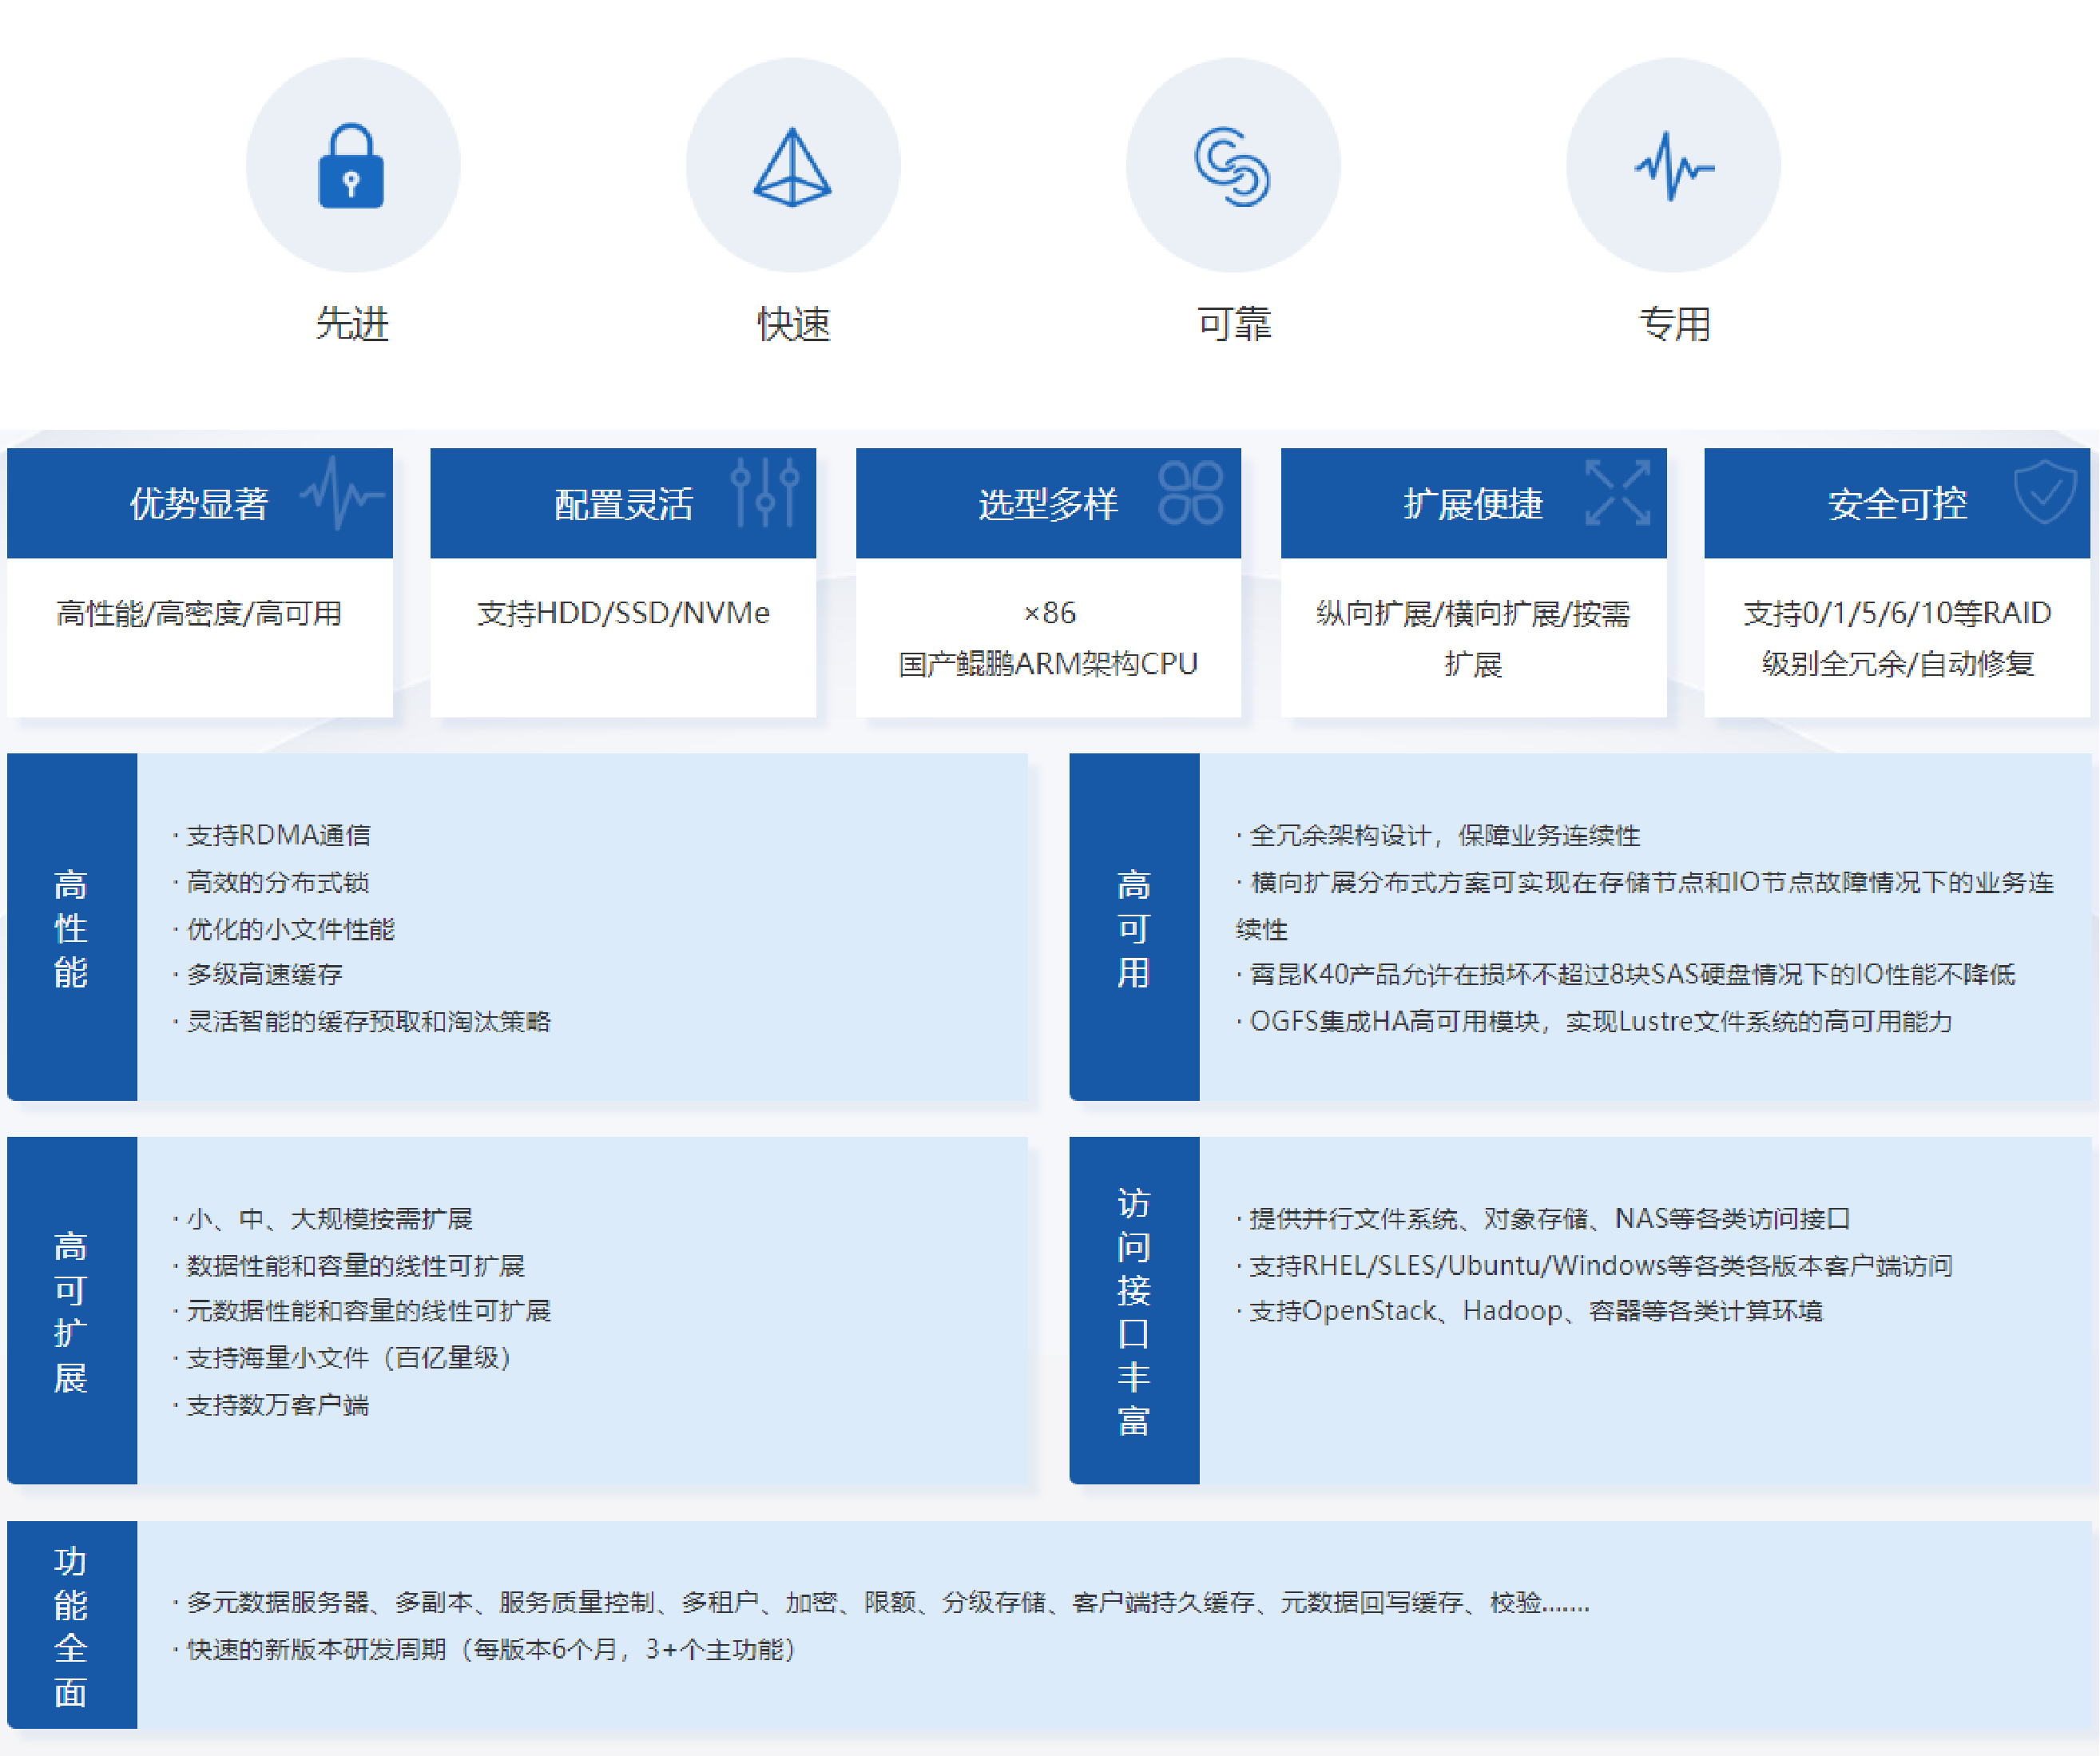The width and height of the screenshot is (2100, 1756).
Task: Click the pulse waveform icon above 专用
Action: tap(1674, 167)
